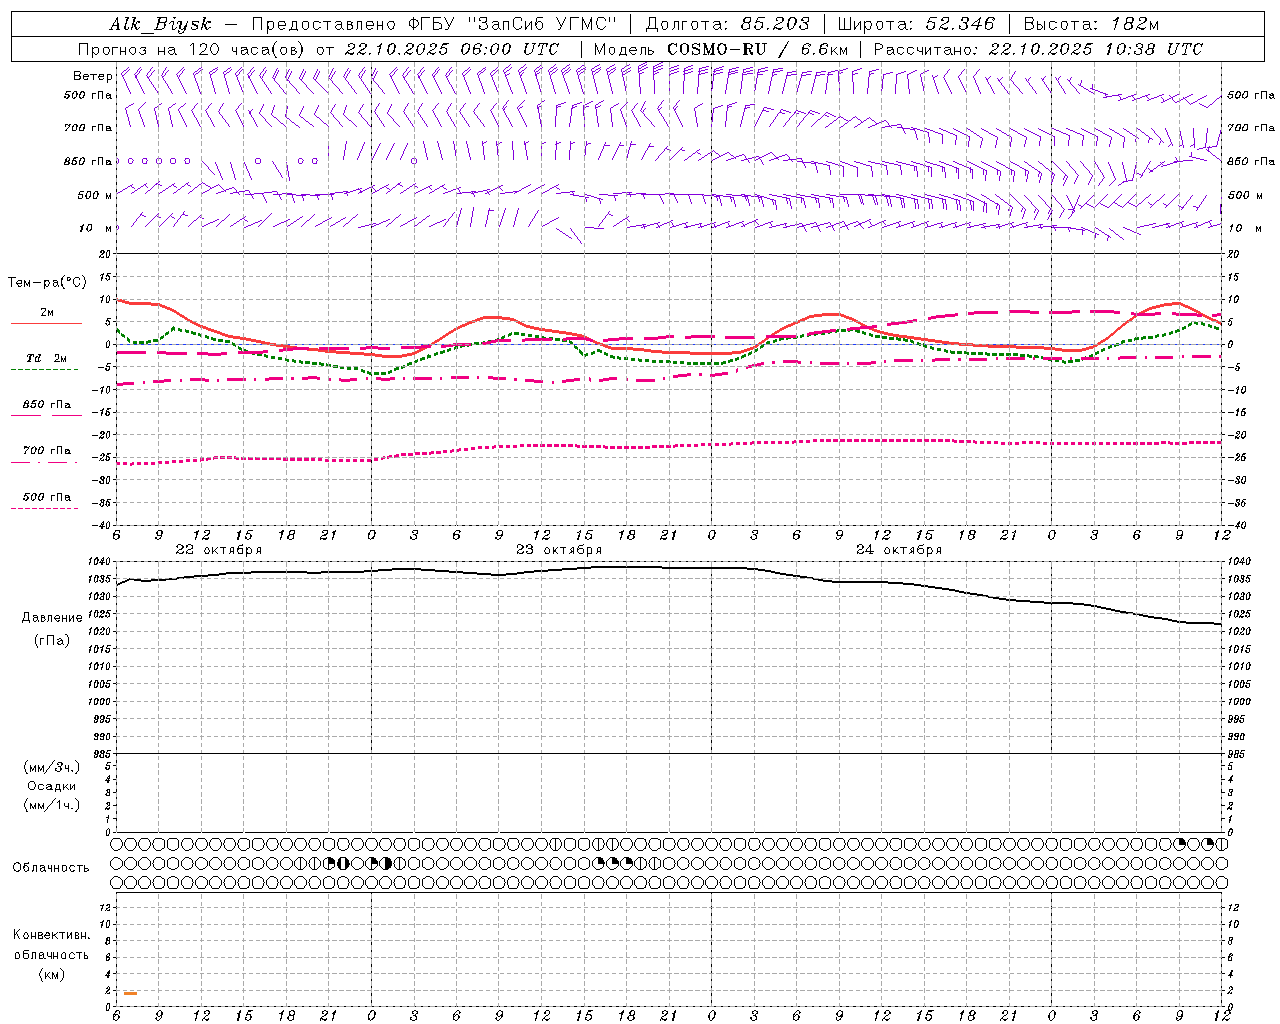Click the elevation text Высота: 182м
The image size is (1280, 1024).
(x=1091, y=24)
